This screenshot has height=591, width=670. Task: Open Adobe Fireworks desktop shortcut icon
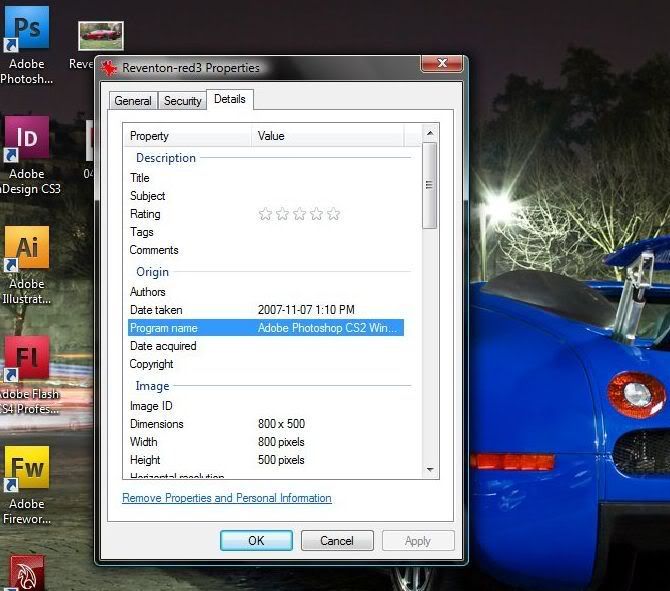27,468
